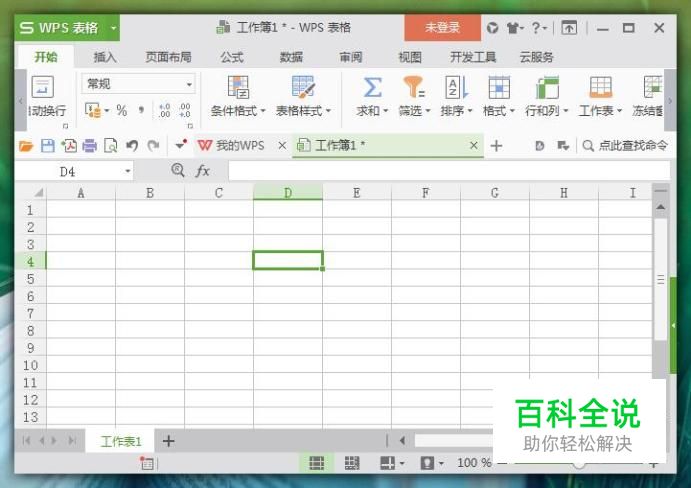
Task: Switch to the 我的WPS document tab
Action: click(x=241, y=145)
